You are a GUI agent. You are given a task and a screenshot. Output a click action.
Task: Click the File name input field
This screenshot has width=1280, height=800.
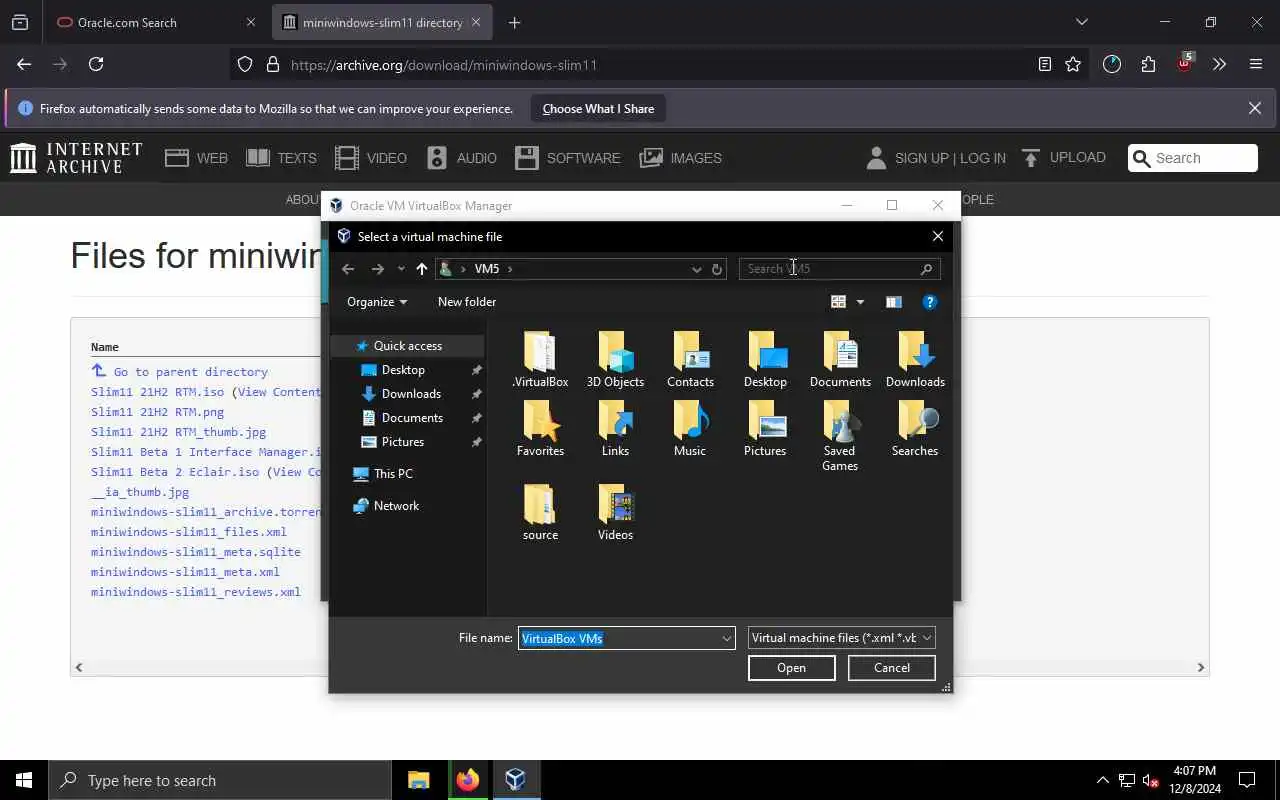[617, 638]
